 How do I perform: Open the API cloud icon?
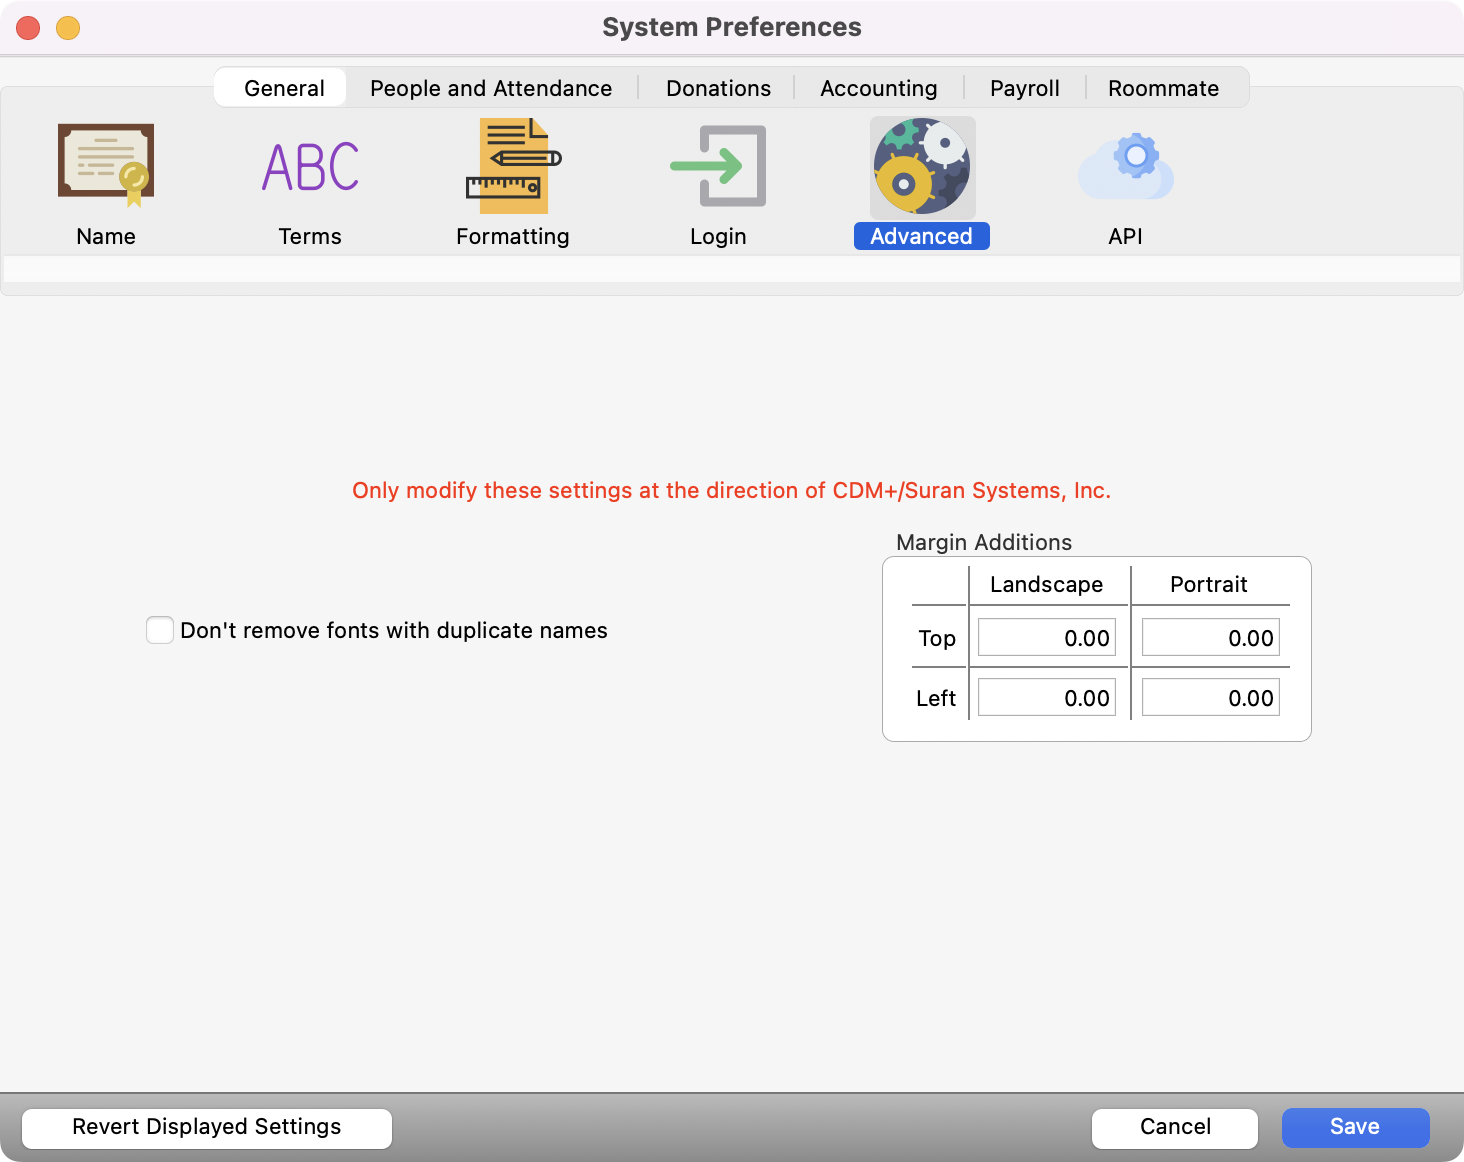tap(1125, 166)
